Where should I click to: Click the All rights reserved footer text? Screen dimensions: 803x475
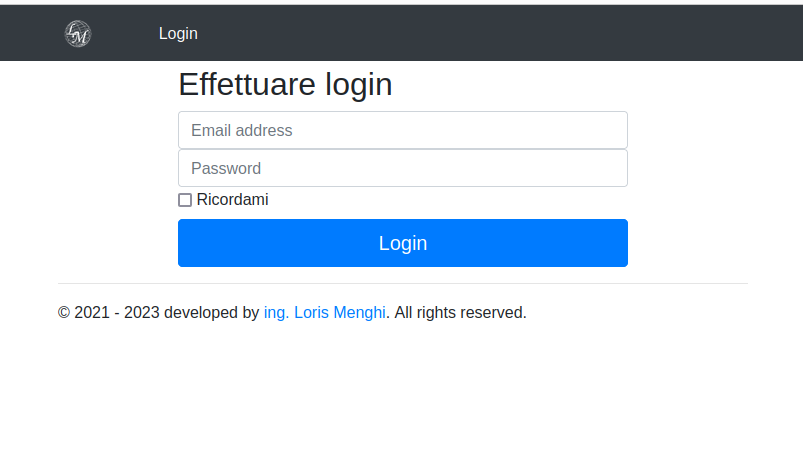click(x=460, y=313)
